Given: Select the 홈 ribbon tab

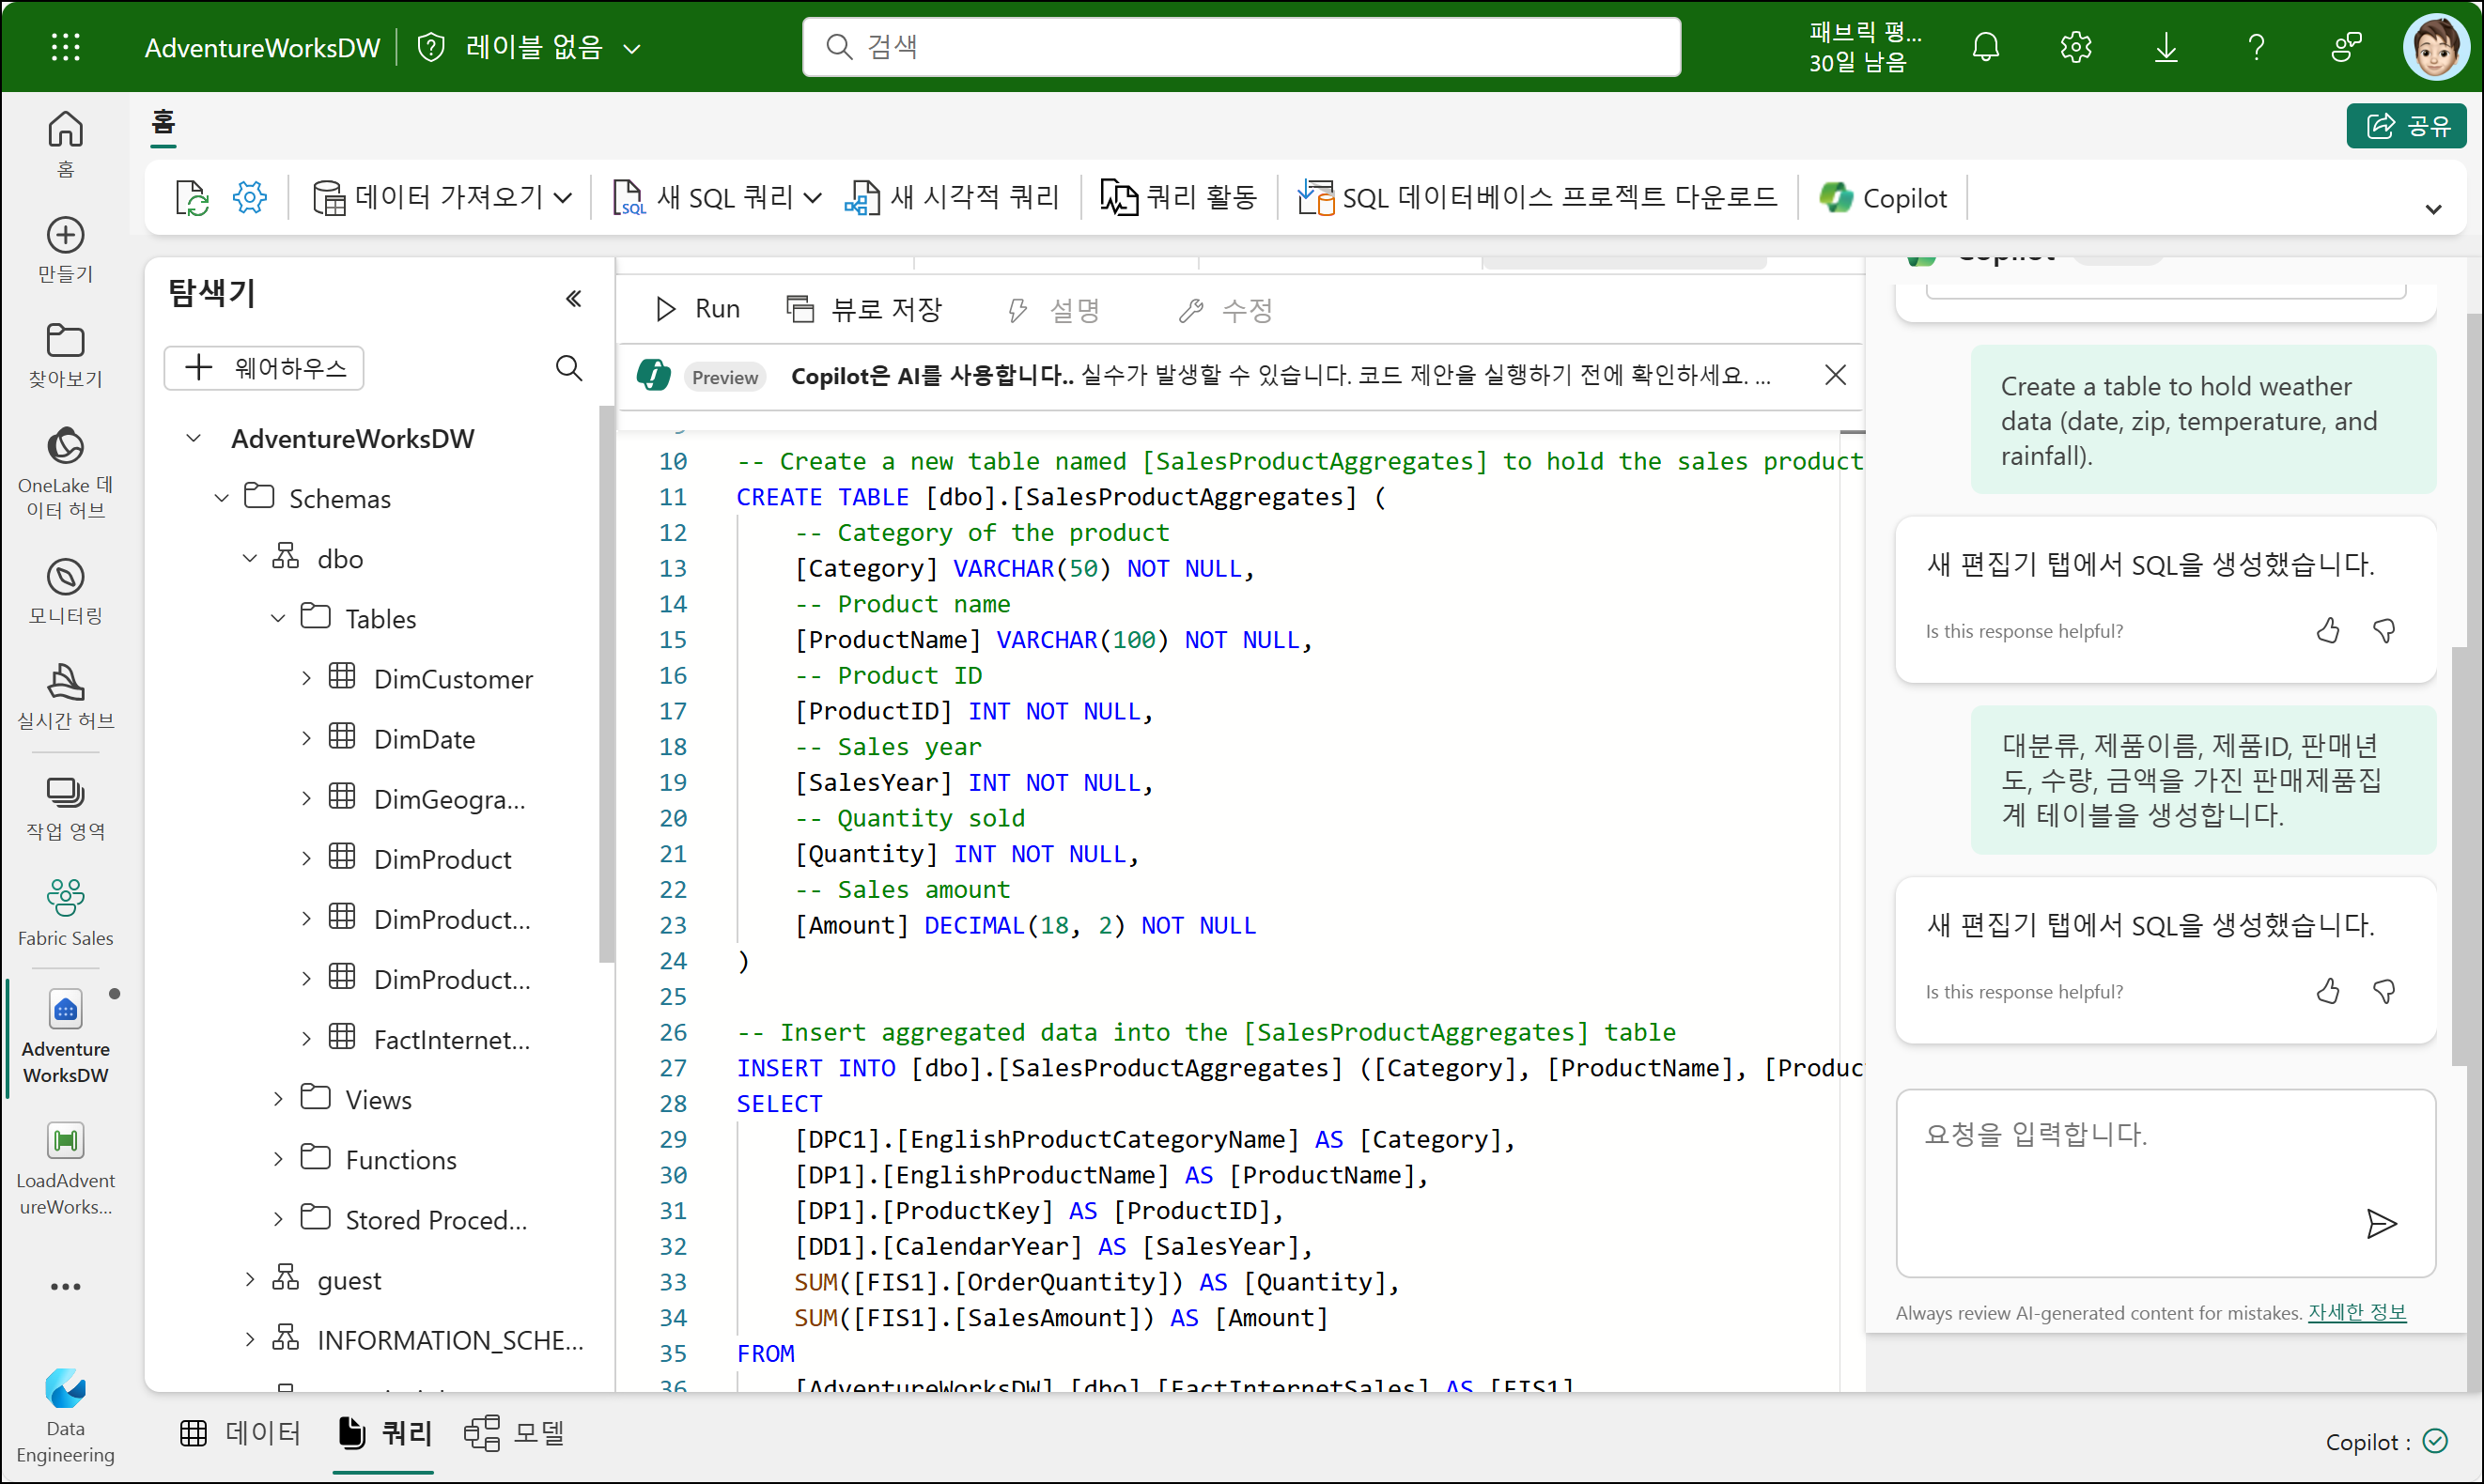Looking at the screenshot, I should [163, 124].
